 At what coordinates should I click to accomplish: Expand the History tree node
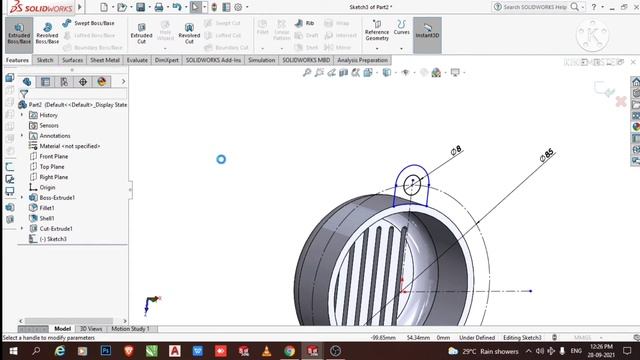coord(22,115)
